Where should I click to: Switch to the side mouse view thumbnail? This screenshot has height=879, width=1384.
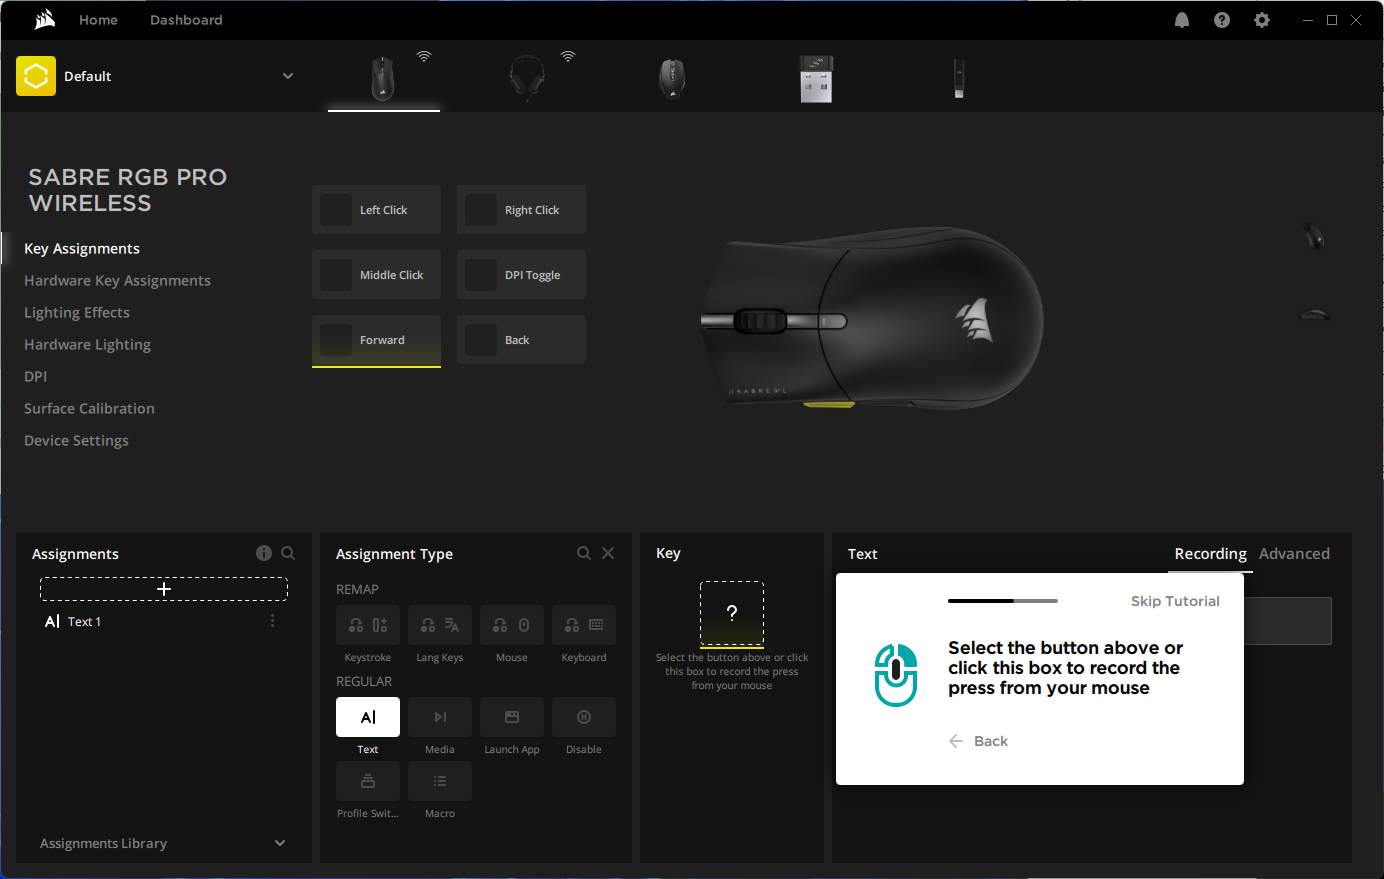pyautogui.click(x=1314, y=314)
